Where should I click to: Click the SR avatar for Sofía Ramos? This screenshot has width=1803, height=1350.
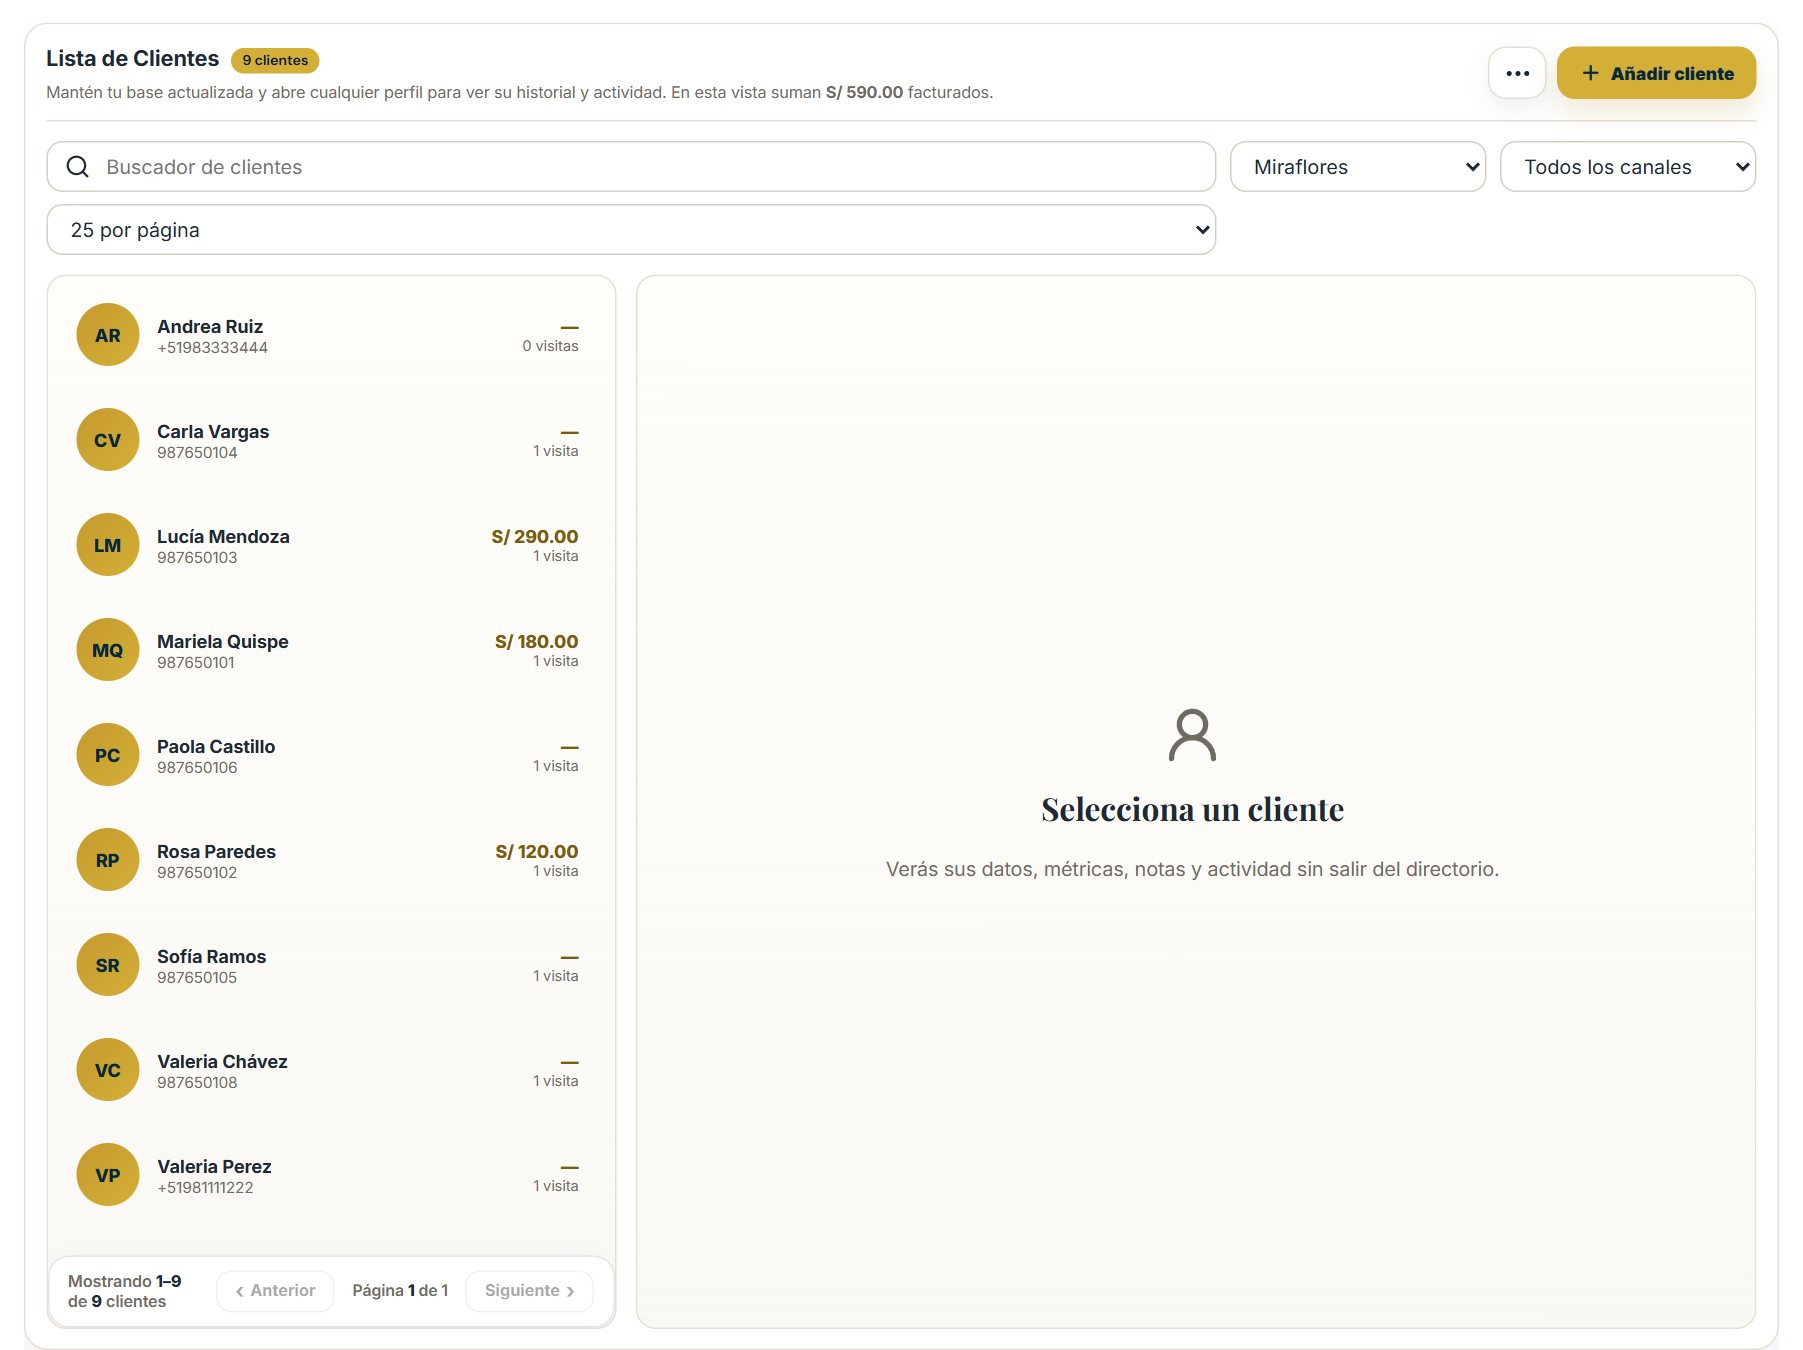click(x=108, y=965)
